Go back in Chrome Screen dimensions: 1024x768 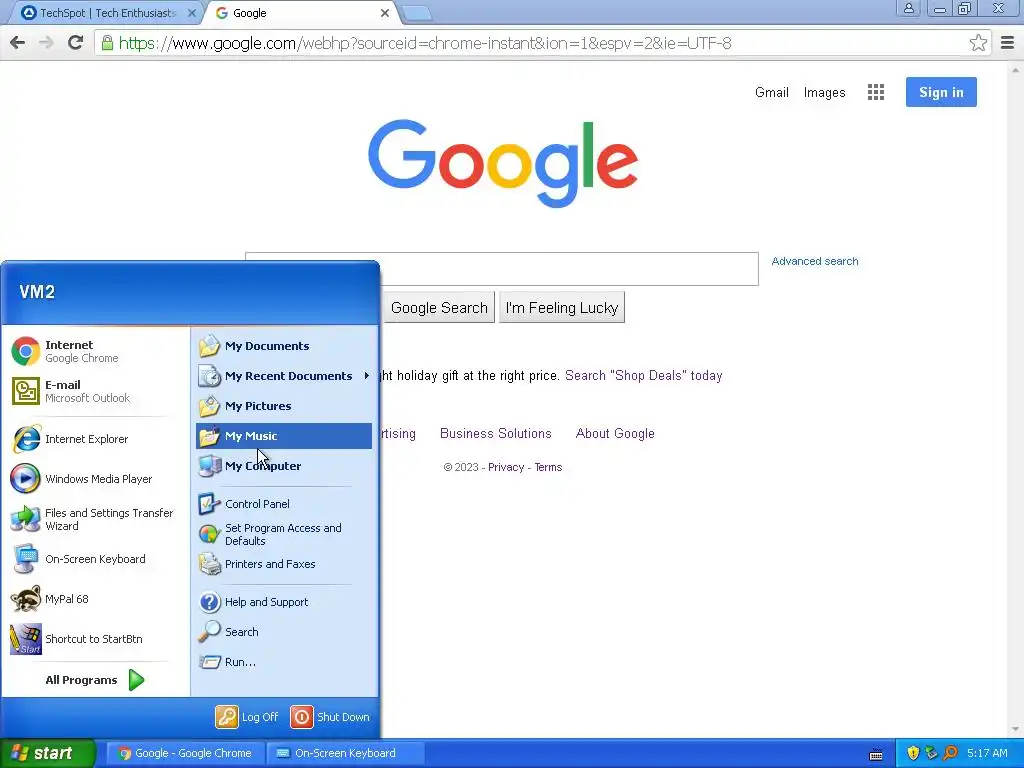(x=18, y=43)
